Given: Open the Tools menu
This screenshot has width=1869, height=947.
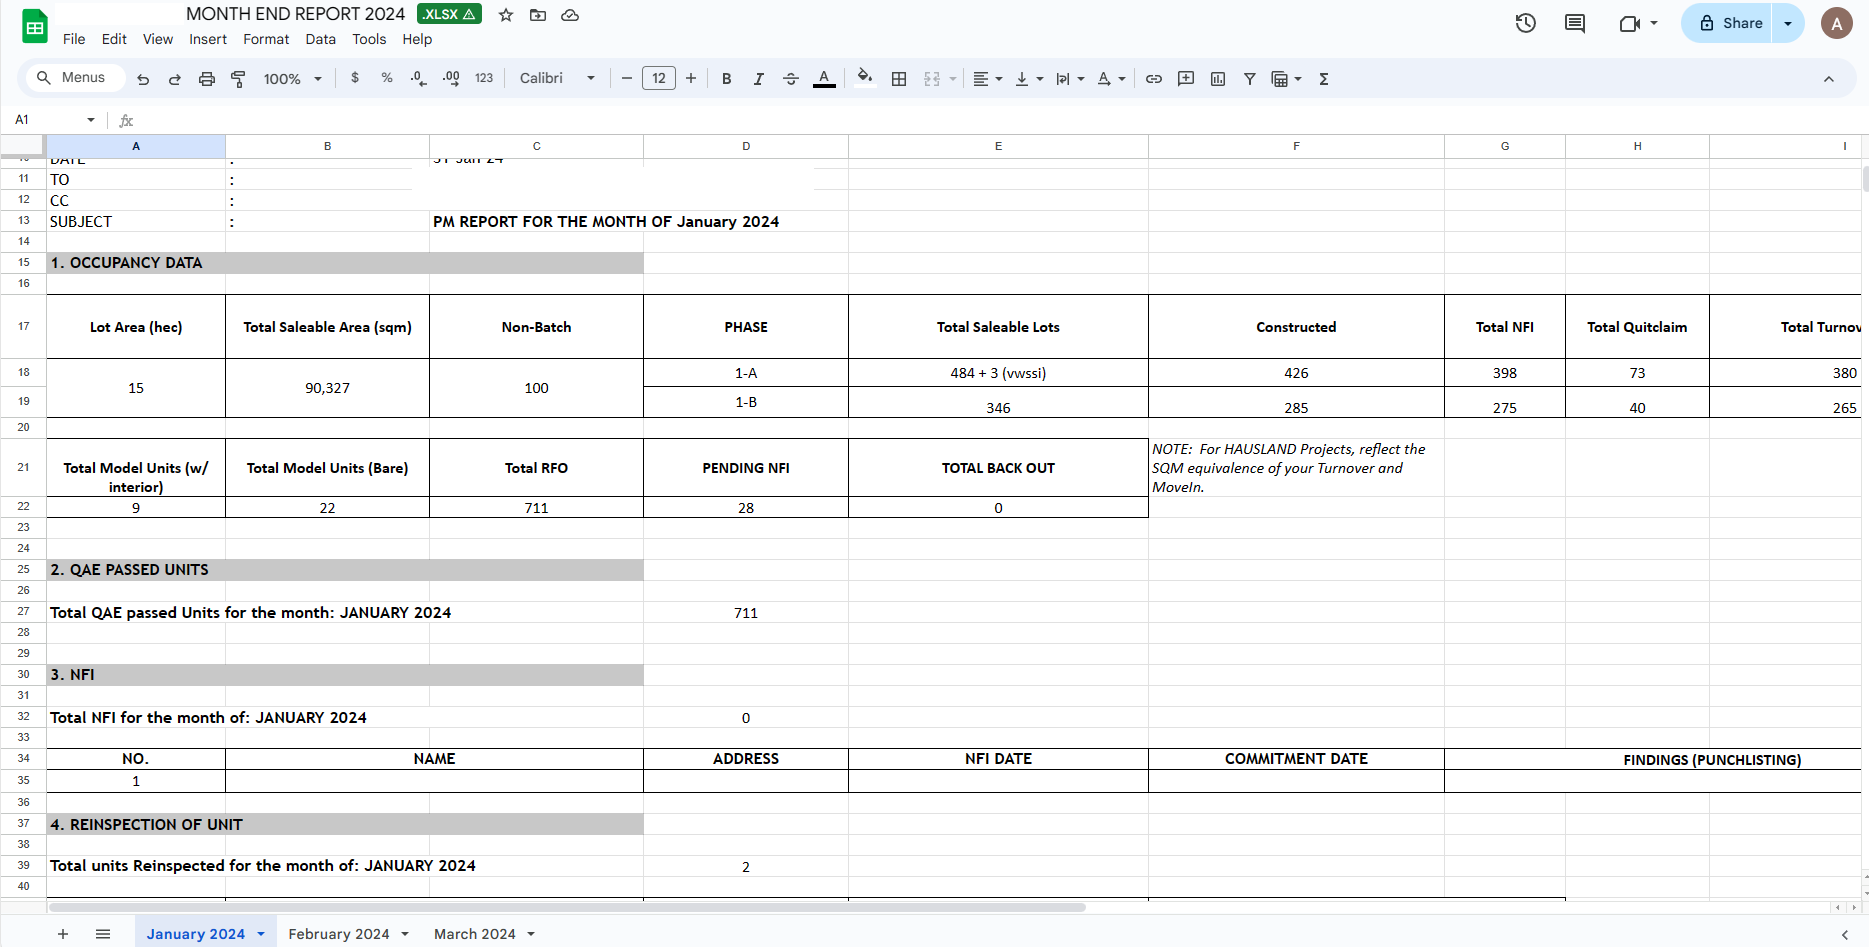Looking at the screenshot, I should pyautogui.click(x=369, y=39).
